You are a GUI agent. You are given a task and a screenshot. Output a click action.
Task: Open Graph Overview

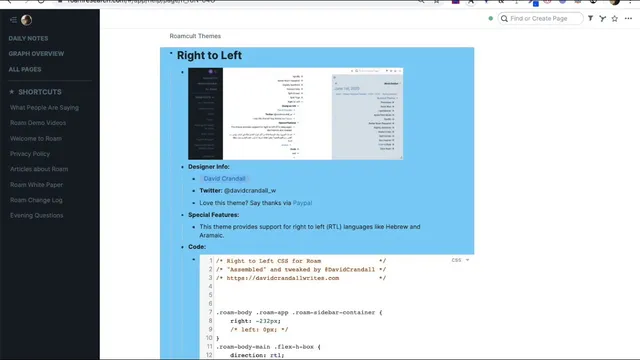click(x=36, y=54)
